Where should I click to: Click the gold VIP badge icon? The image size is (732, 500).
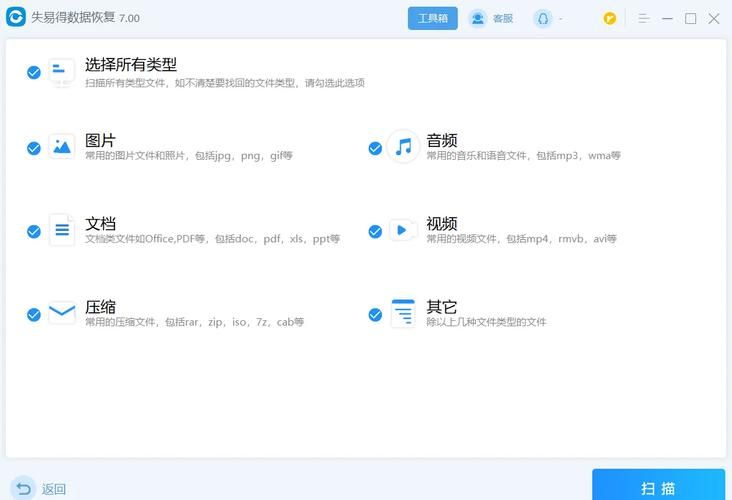coord(609,19)
